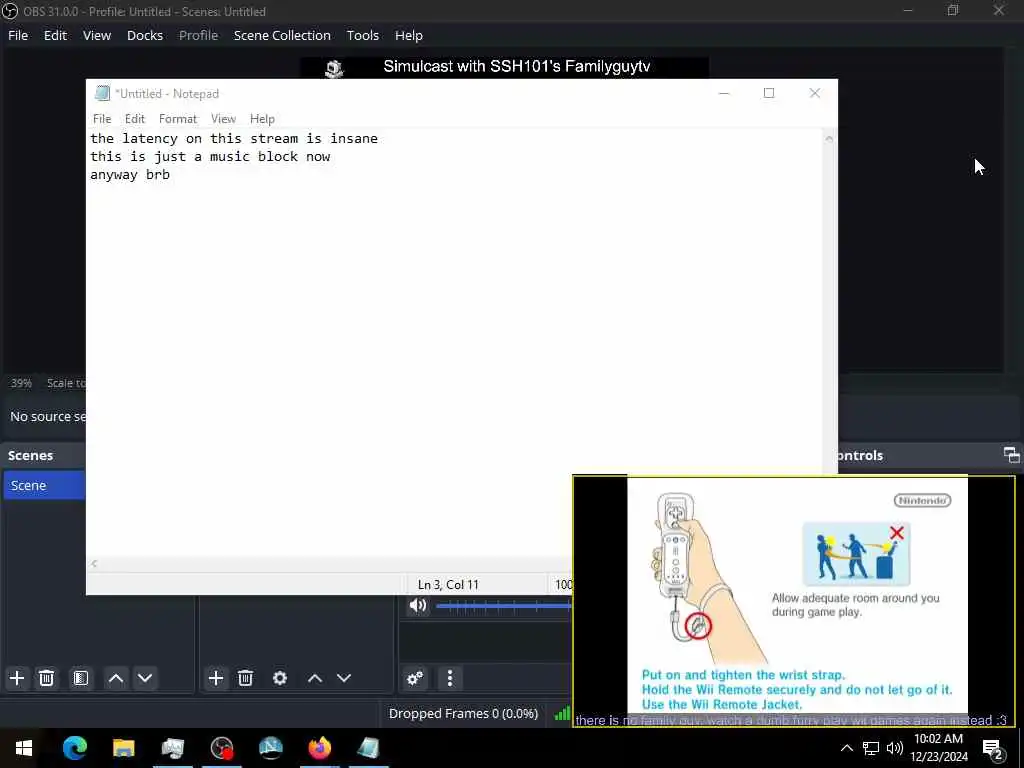This screenshot has width=1024, height=768.
Task: Click the Notepad window title bar icon
Action: click(x=102, y=93)
